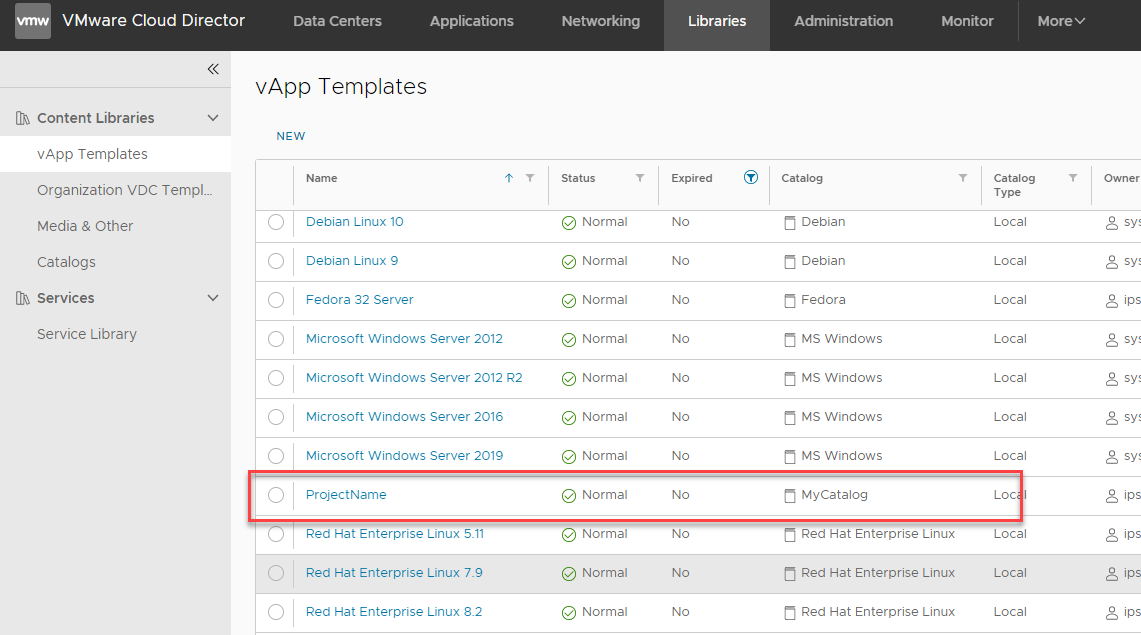Open the active Expired column filter icon

coord(751,177)
